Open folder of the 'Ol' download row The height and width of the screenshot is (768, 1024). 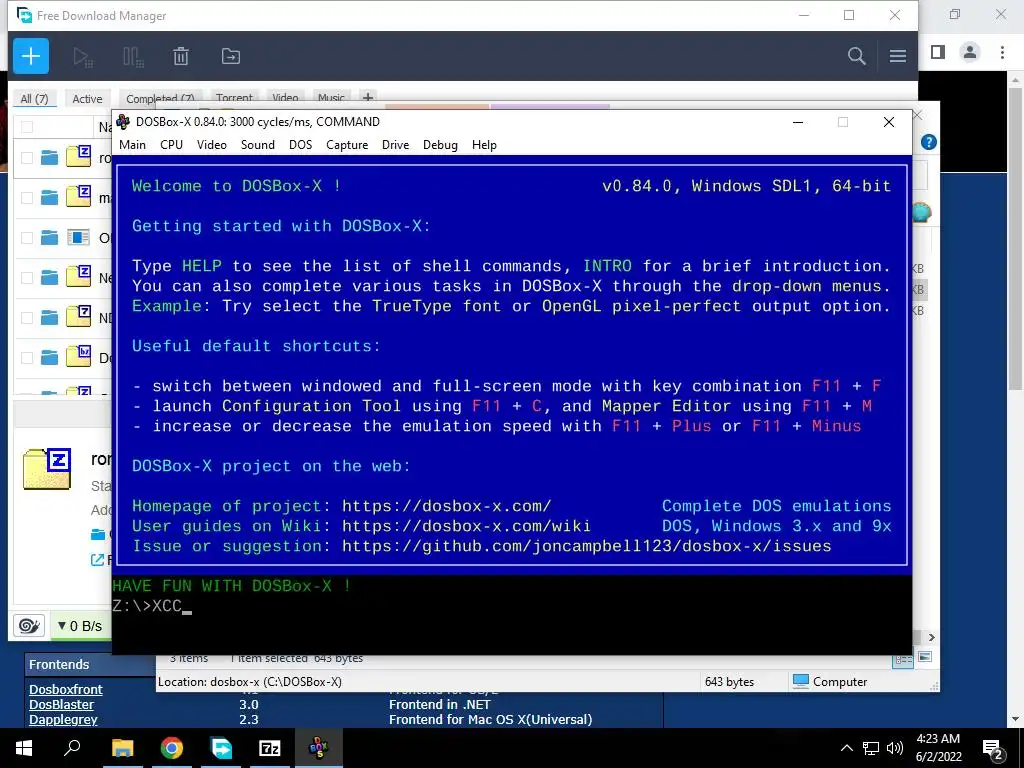(x=49, y=238)
